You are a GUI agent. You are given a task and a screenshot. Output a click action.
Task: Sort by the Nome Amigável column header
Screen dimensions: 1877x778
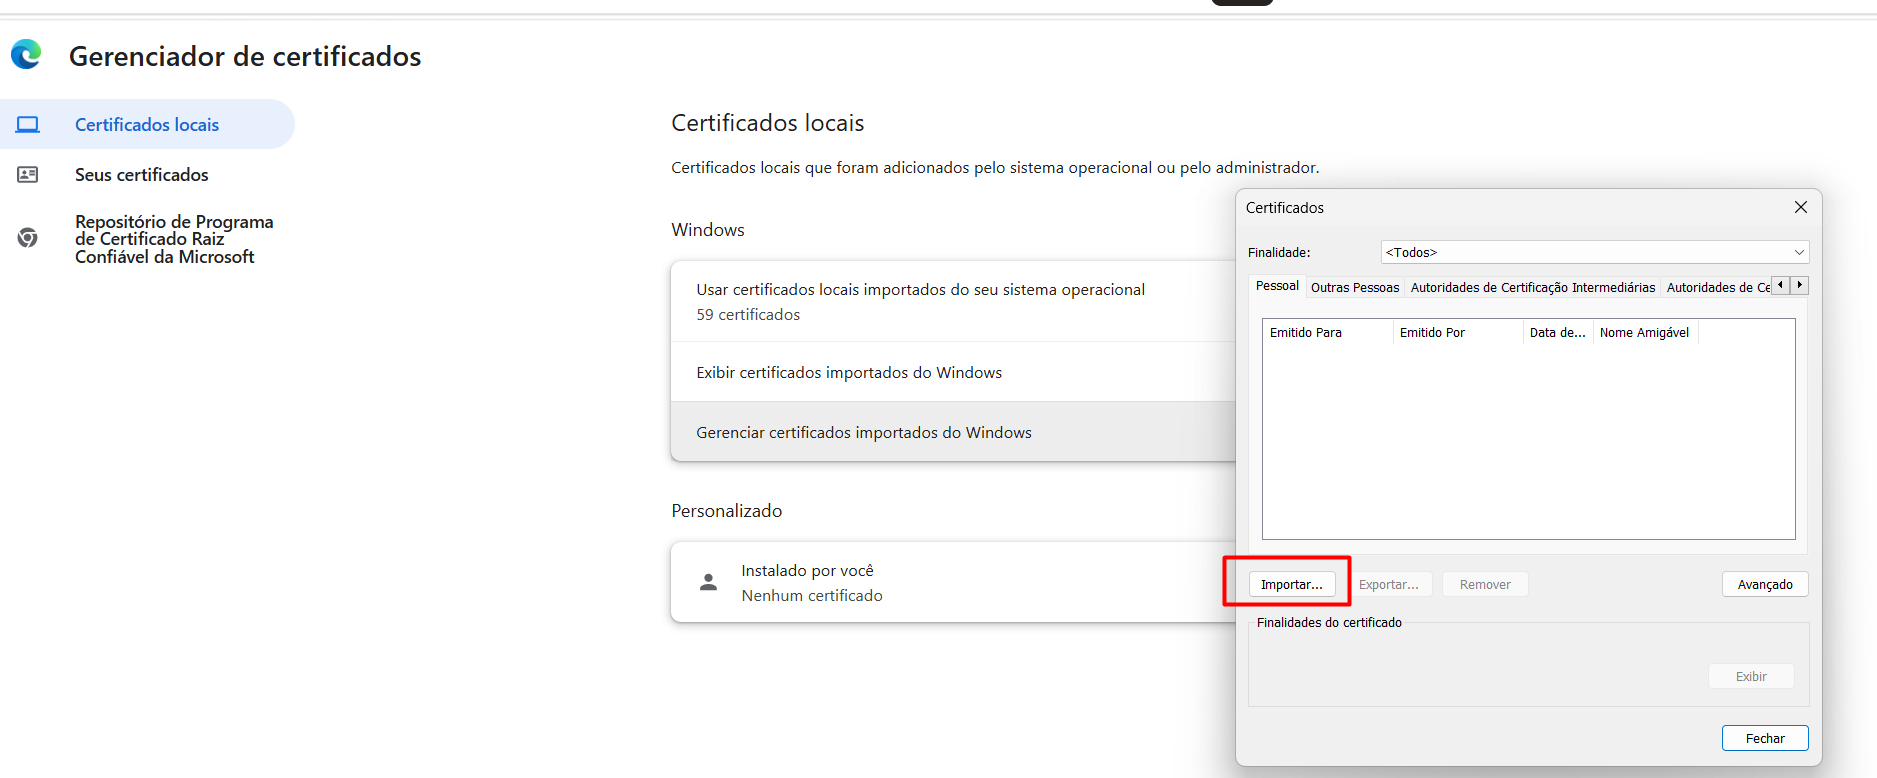point(1645,332)
